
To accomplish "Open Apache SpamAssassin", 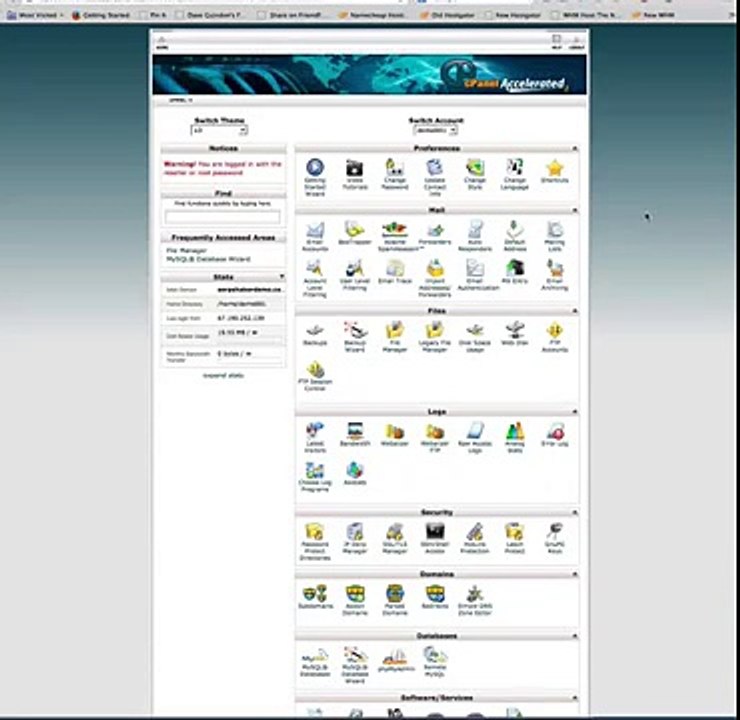I will click(395, 229).
